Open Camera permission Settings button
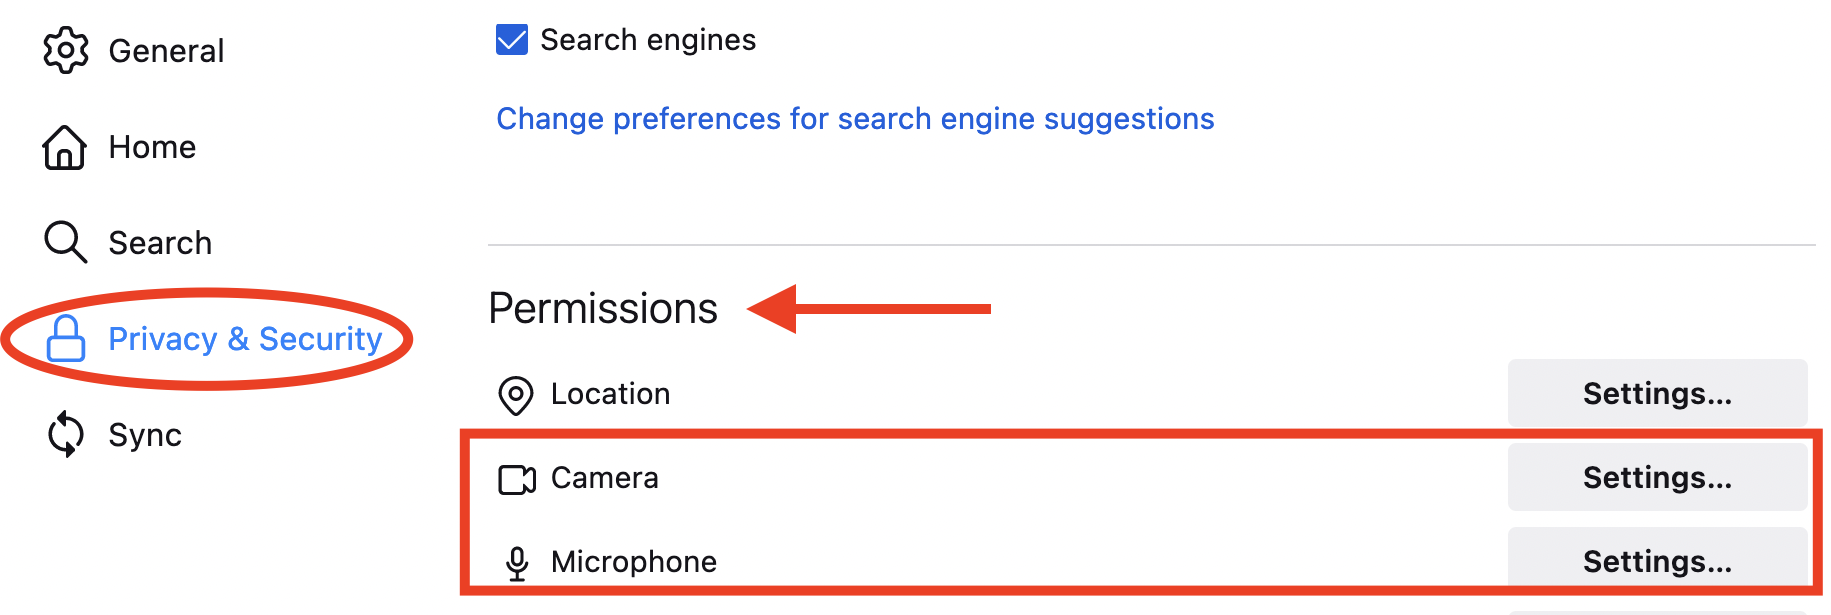The height and width of the screenshot is (615, 1831). [x=1657, y=477]
